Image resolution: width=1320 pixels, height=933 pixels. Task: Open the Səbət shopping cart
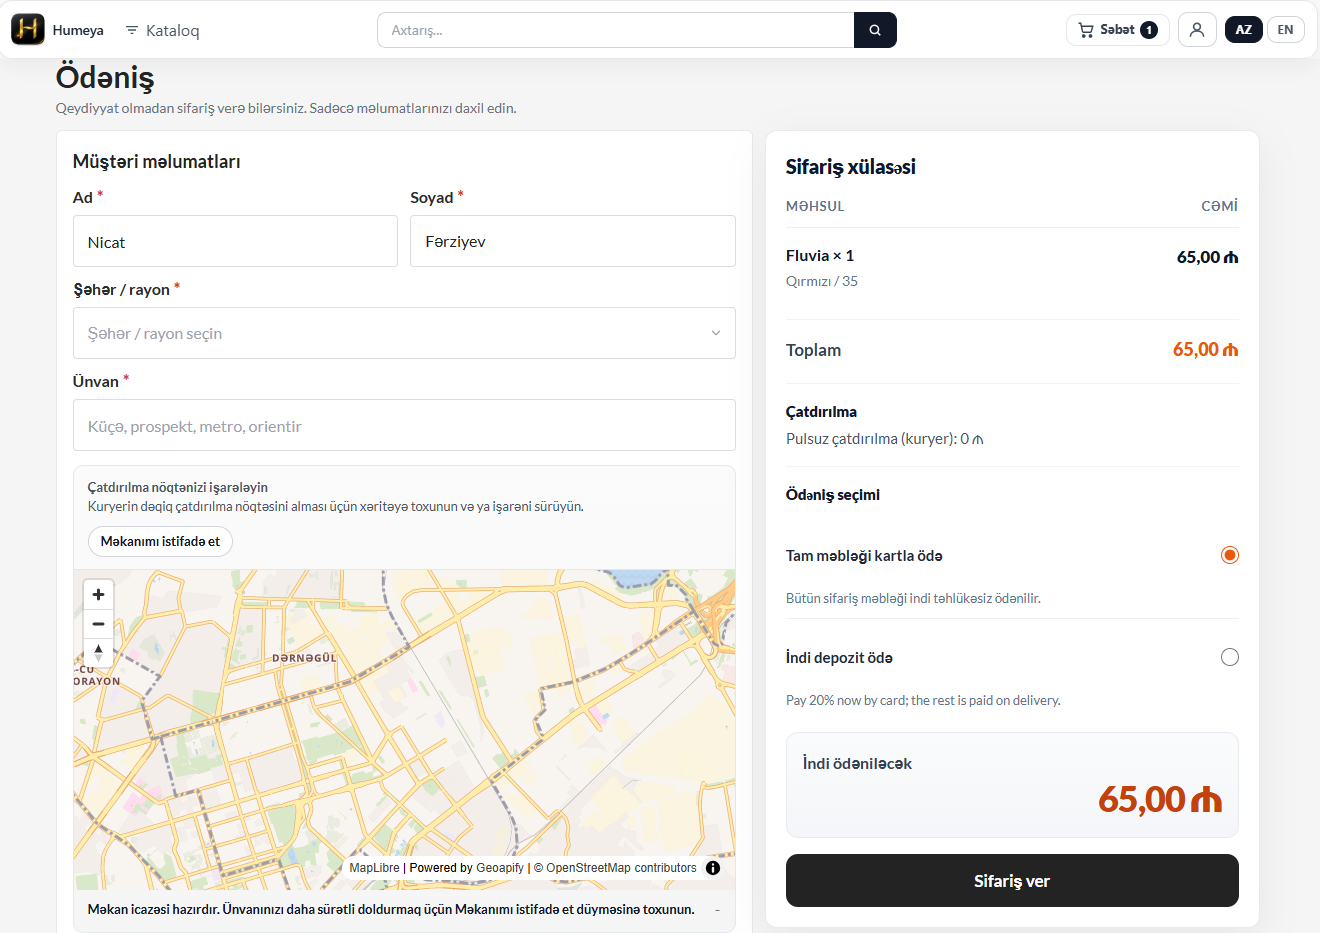pos(1117,30)
